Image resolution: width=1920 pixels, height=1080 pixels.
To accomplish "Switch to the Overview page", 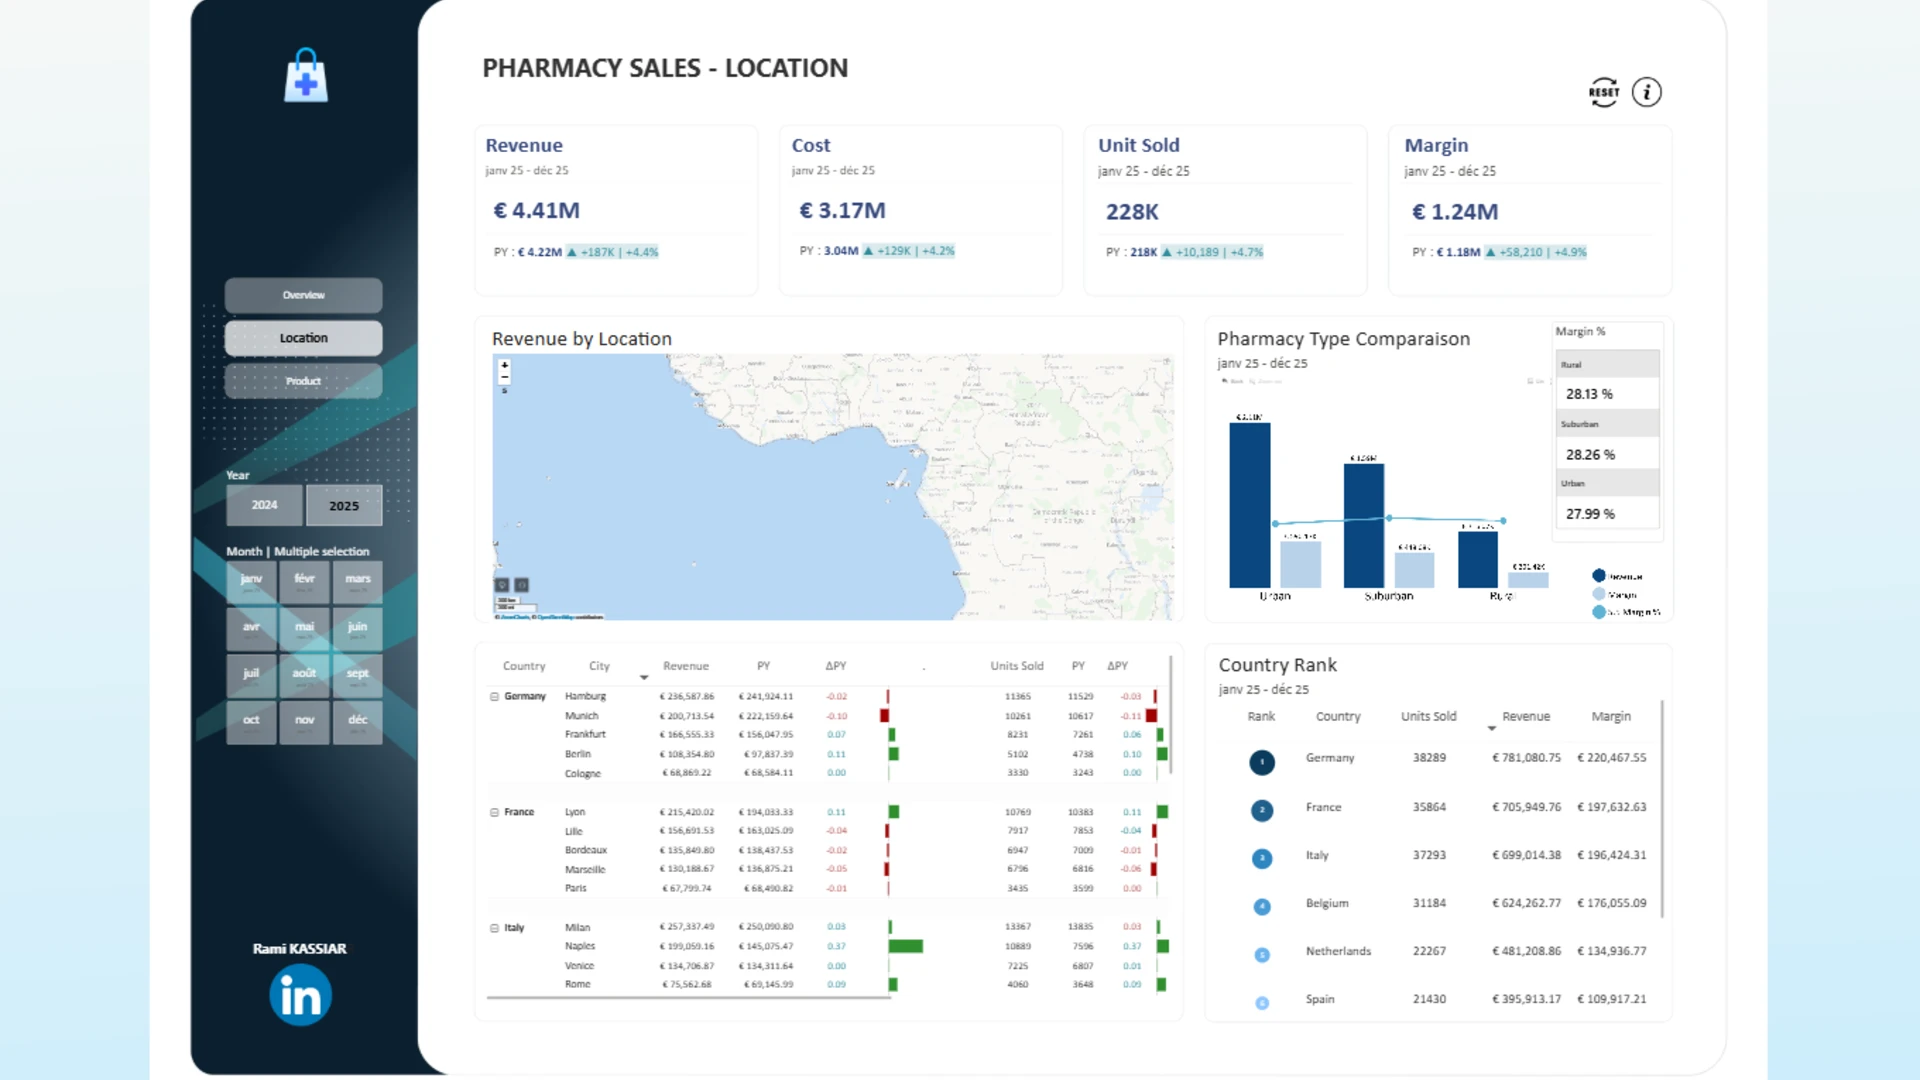I will pyautogui.click(x=303, y=295).
